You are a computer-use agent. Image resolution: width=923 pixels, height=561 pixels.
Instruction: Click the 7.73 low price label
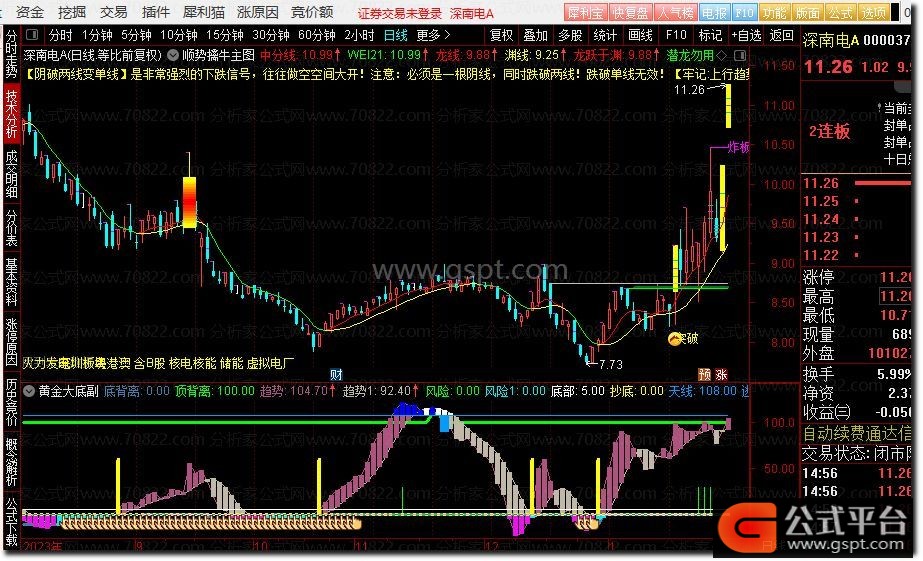pyautogui.click(x=610, y=364)
